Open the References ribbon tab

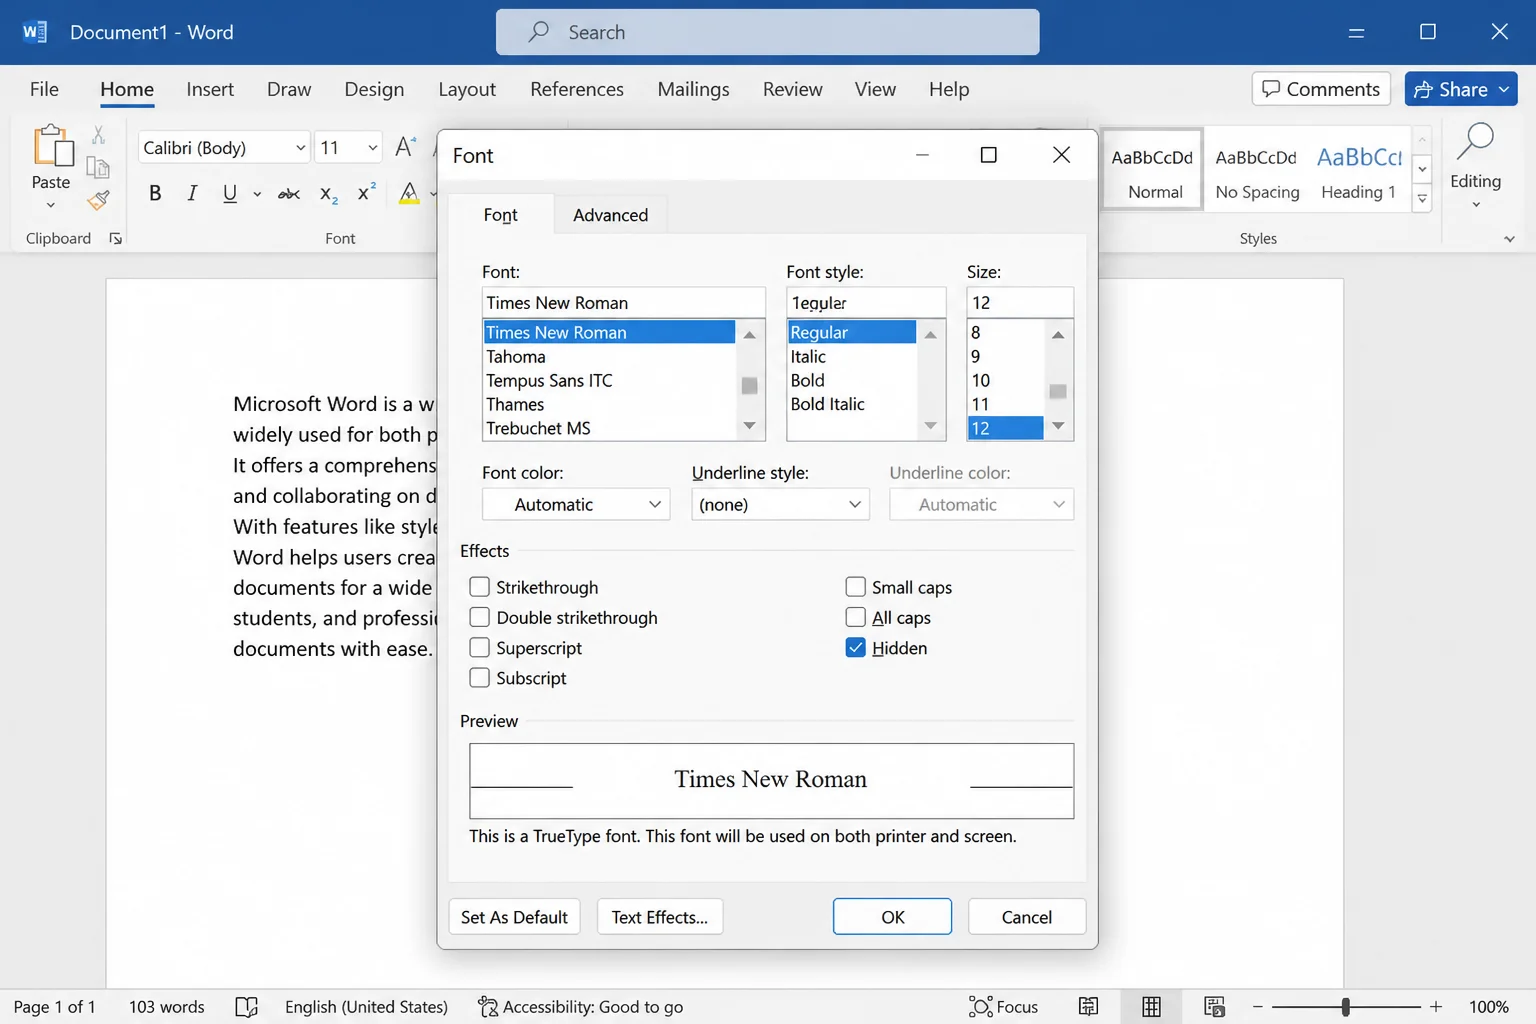coord(577,89)
